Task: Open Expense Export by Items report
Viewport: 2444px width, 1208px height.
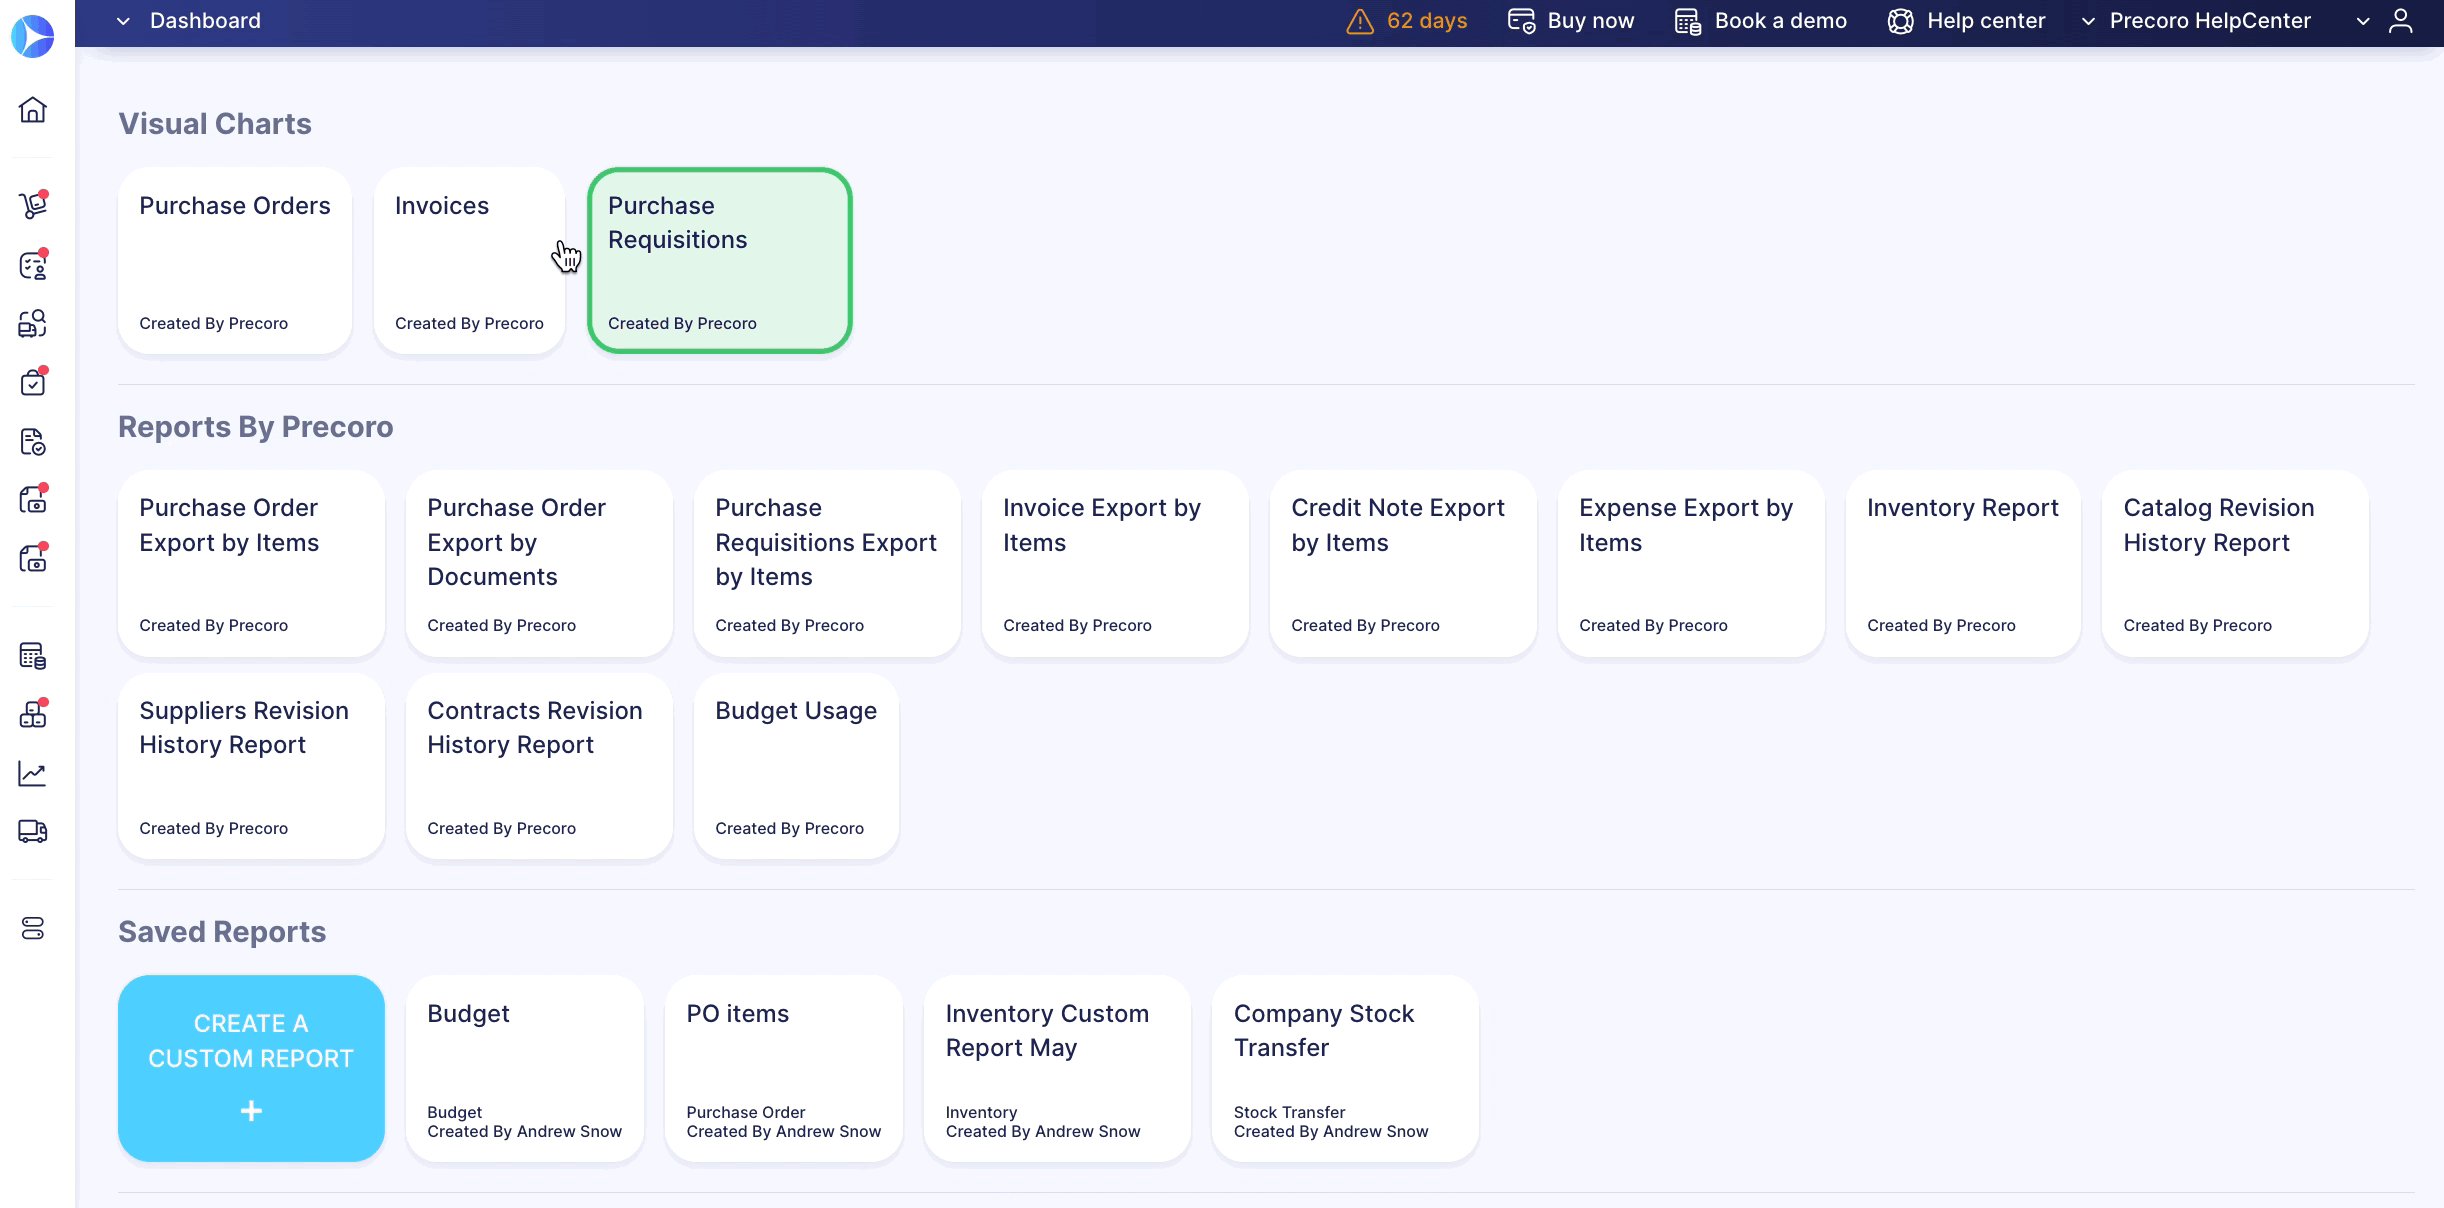Action: pyautogui.click(x=1691, y=564)
